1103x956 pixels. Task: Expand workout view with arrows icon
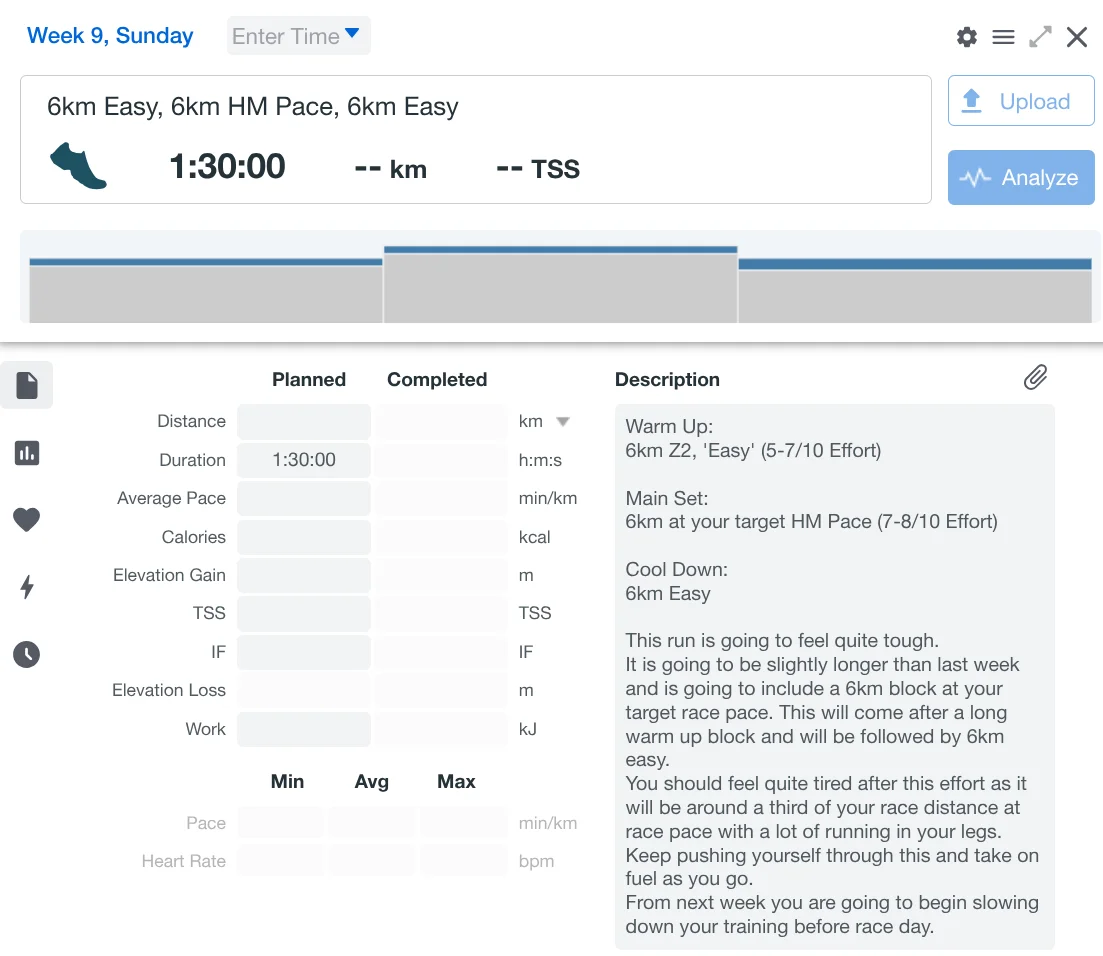(1040, 37)
